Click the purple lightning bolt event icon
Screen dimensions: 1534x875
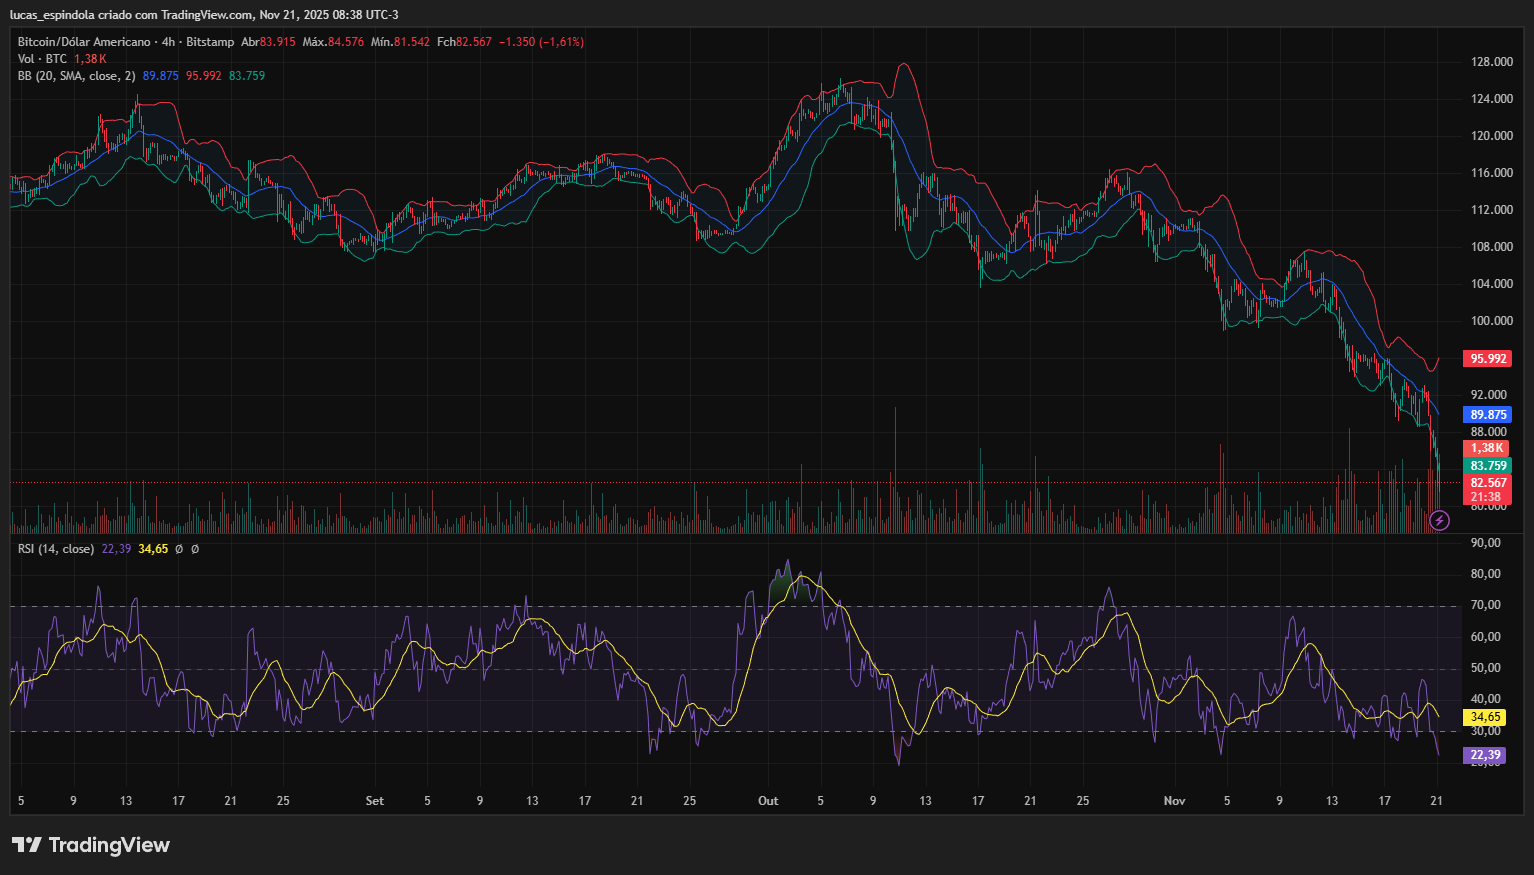pyautogui.click(x=1439, y=520)
